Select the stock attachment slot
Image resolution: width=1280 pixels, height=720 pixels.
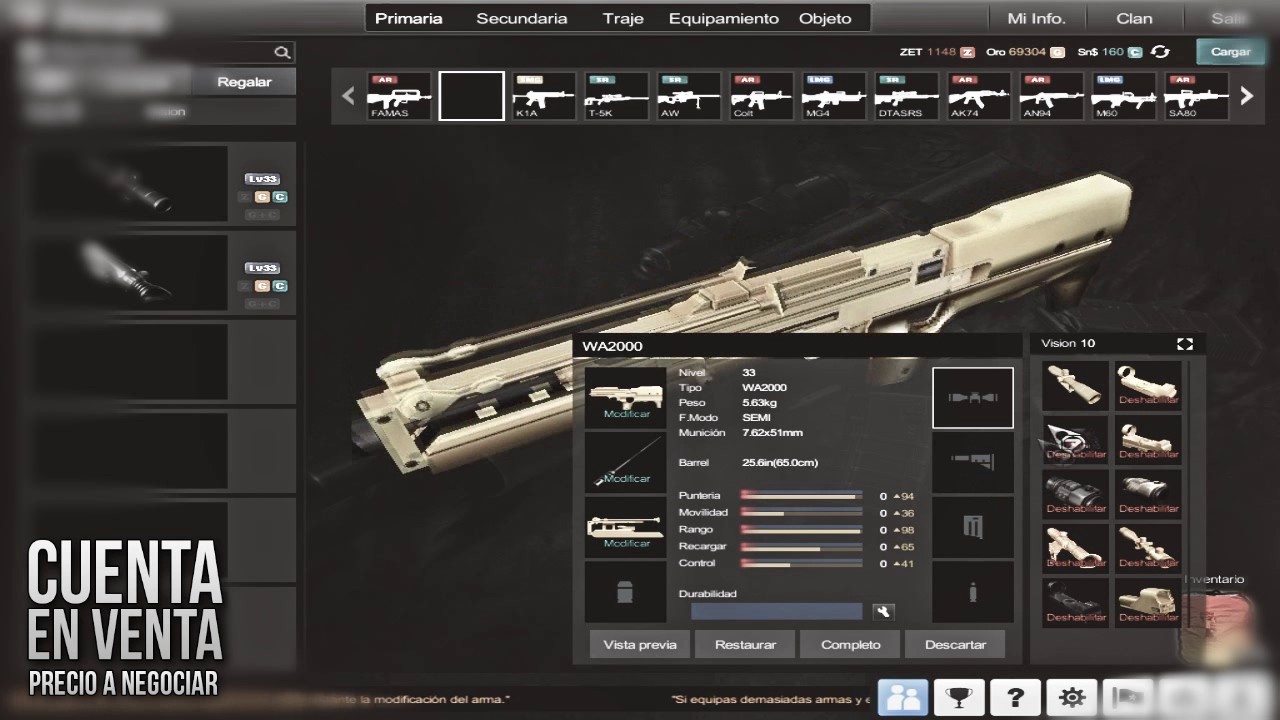(973, 462)
